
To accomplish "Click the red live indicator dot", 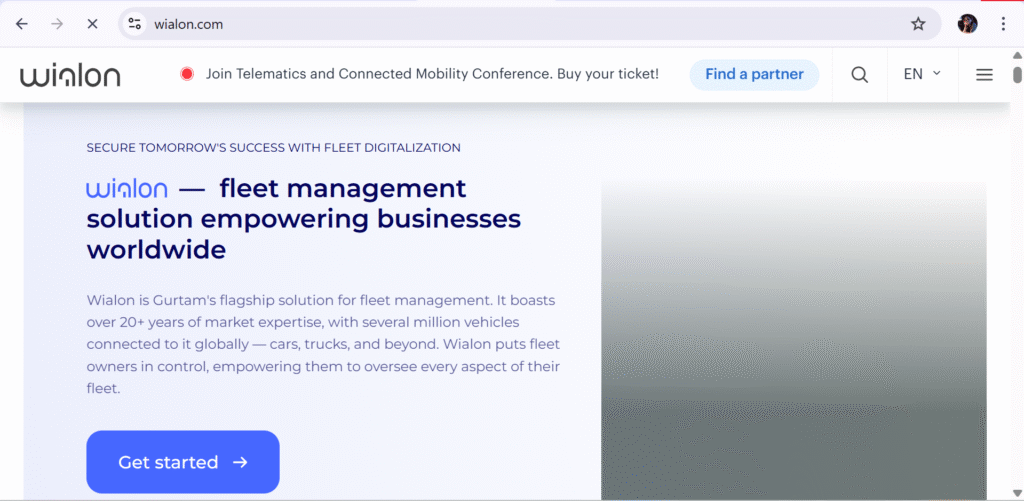I will (x=187, y=74).
